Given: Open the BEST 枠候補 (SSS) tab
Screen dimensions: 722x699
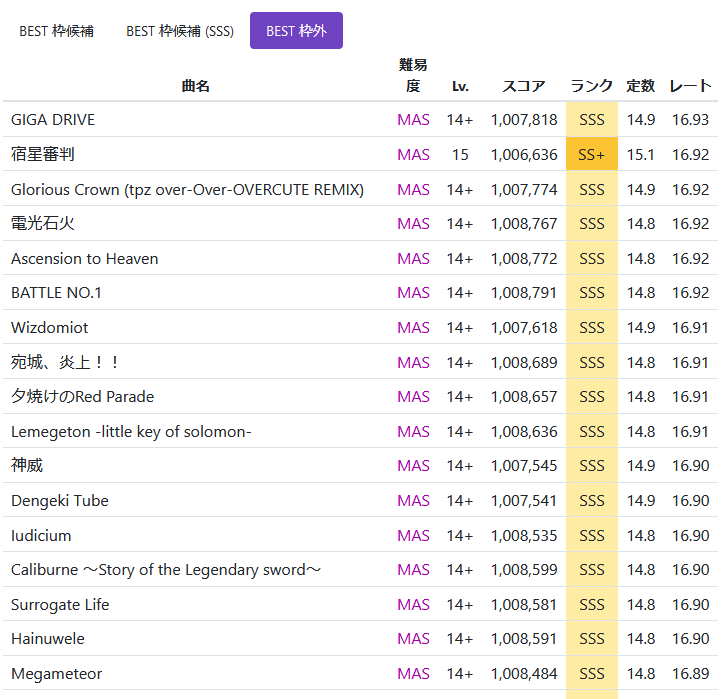Looking at the screenshot, I should pyautogui.click(x=180, y=31).
